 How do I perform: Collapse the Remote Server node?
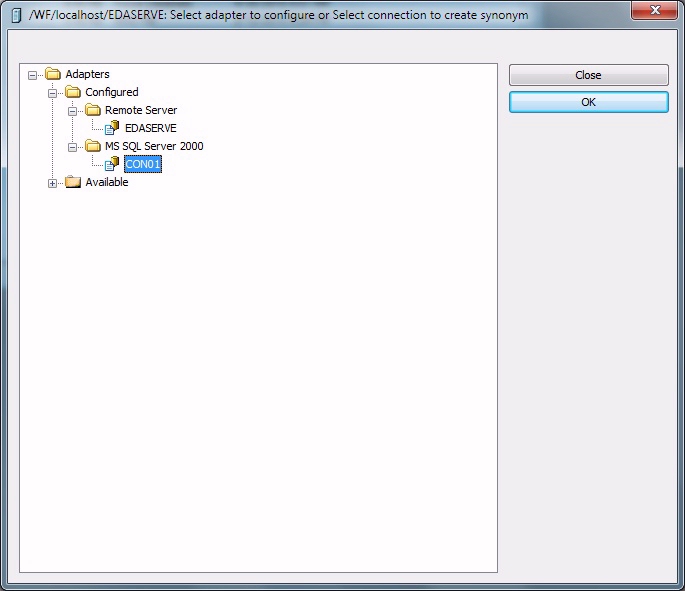point(73,111)
